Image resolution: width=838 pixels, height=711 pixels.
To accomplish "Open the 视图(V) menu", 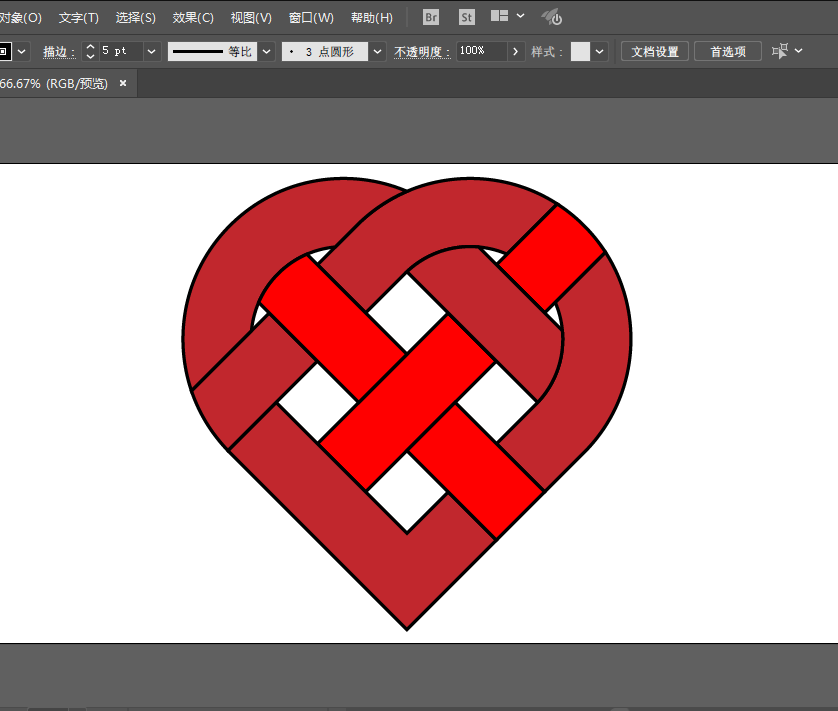I will (251, 18).
